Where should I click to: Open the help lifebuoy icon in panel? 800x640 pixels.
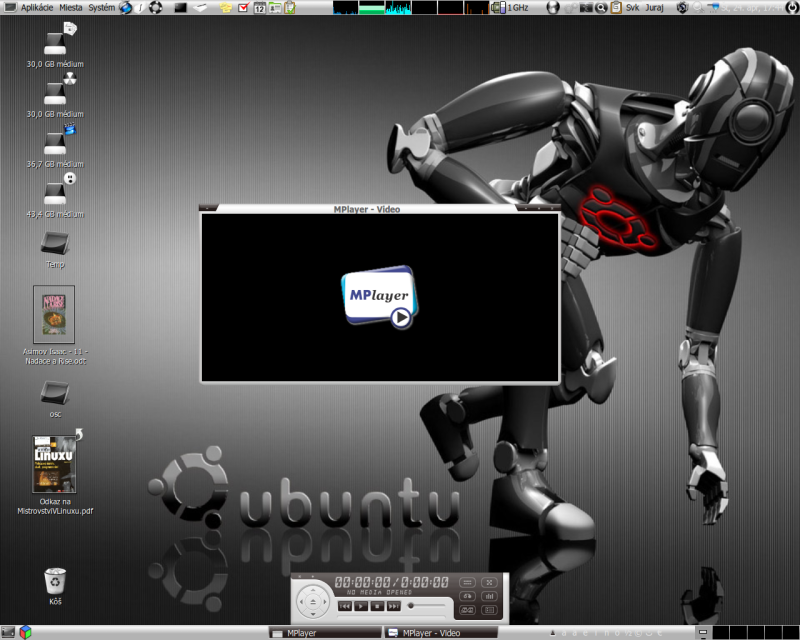[156, 8]
